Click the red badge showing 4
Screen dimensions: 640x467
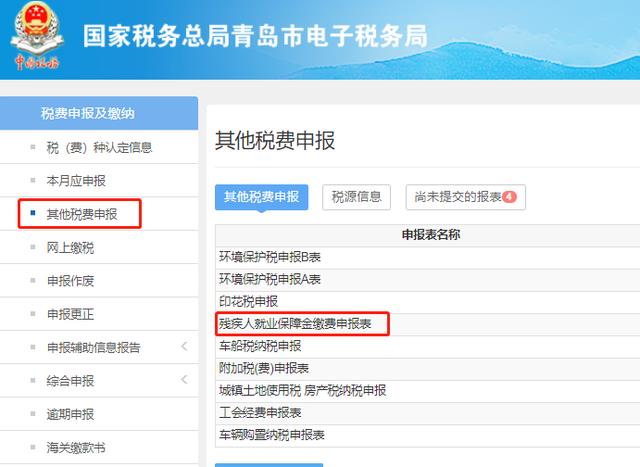tap(509, 197)
